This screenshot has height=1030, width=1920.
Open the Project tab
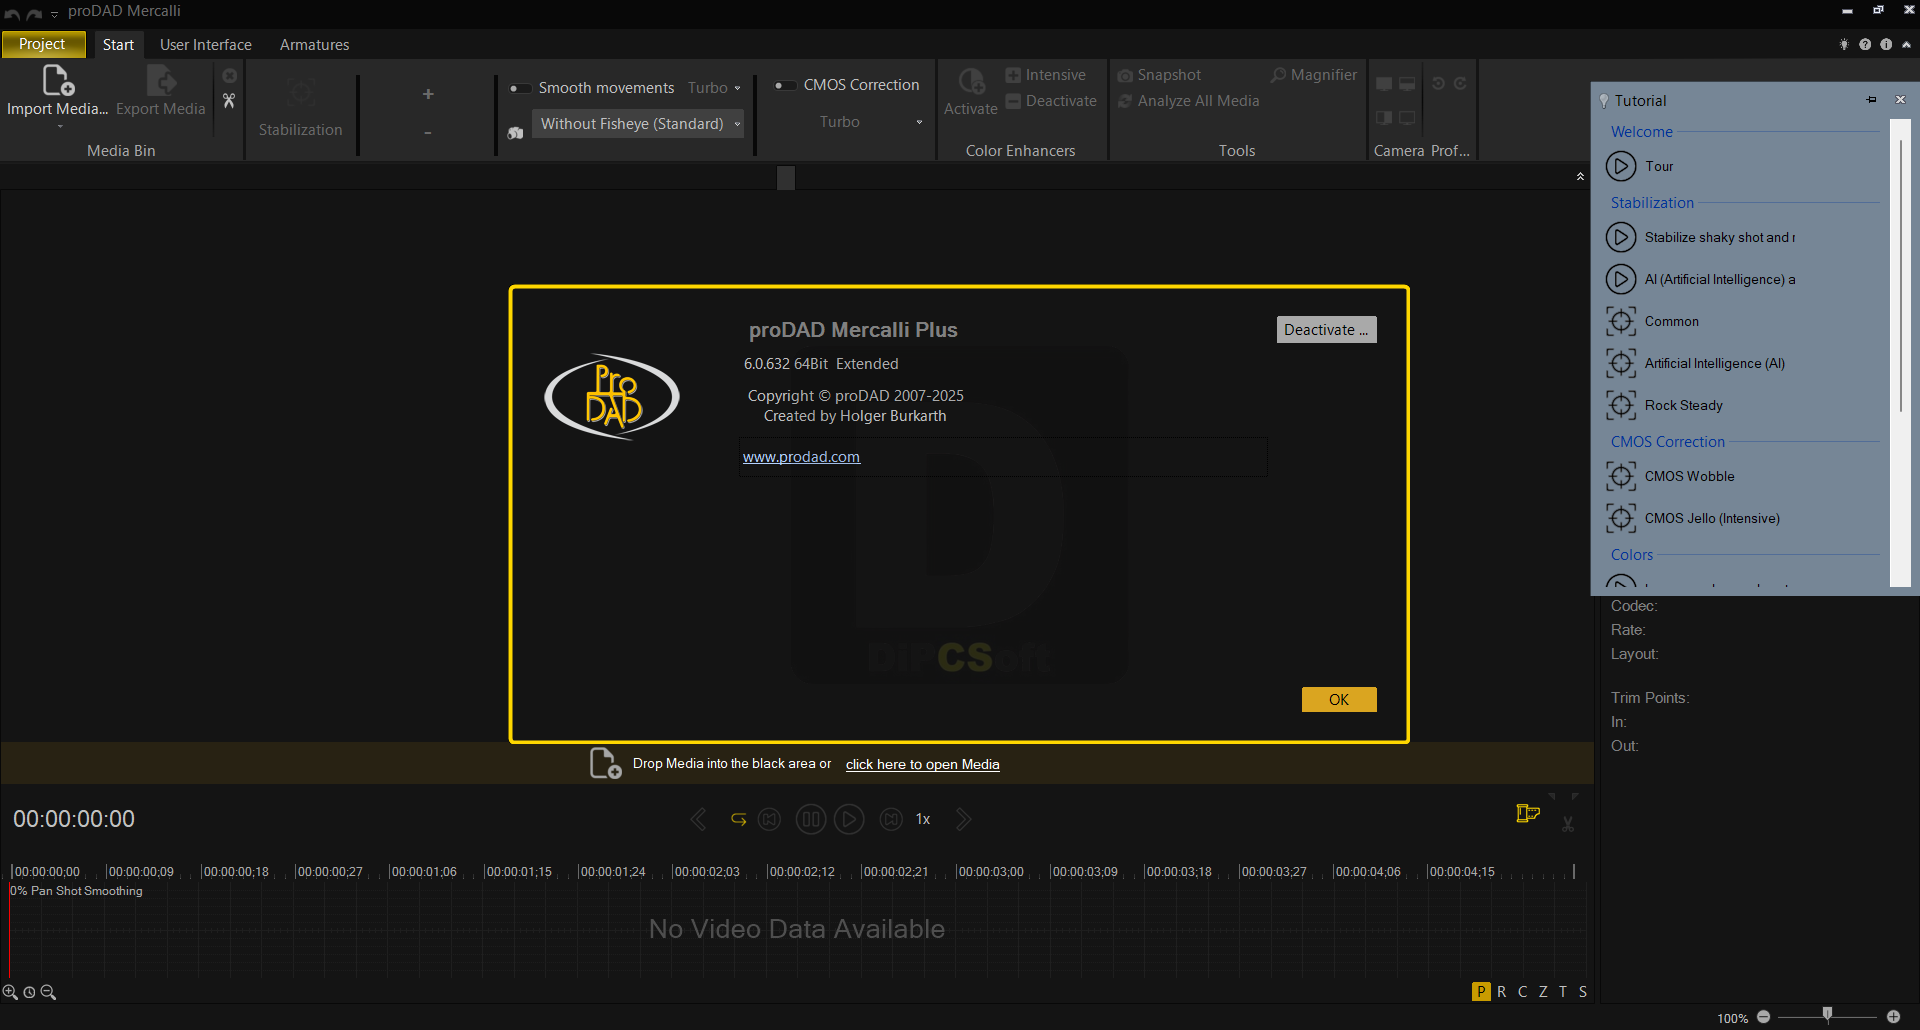42,44
